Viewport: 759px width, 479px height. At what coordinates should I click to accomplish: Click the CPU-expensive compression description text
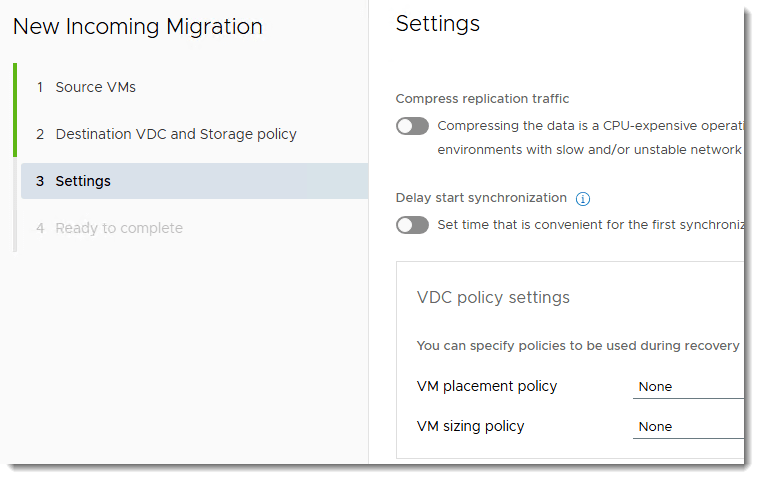(590, 126)
